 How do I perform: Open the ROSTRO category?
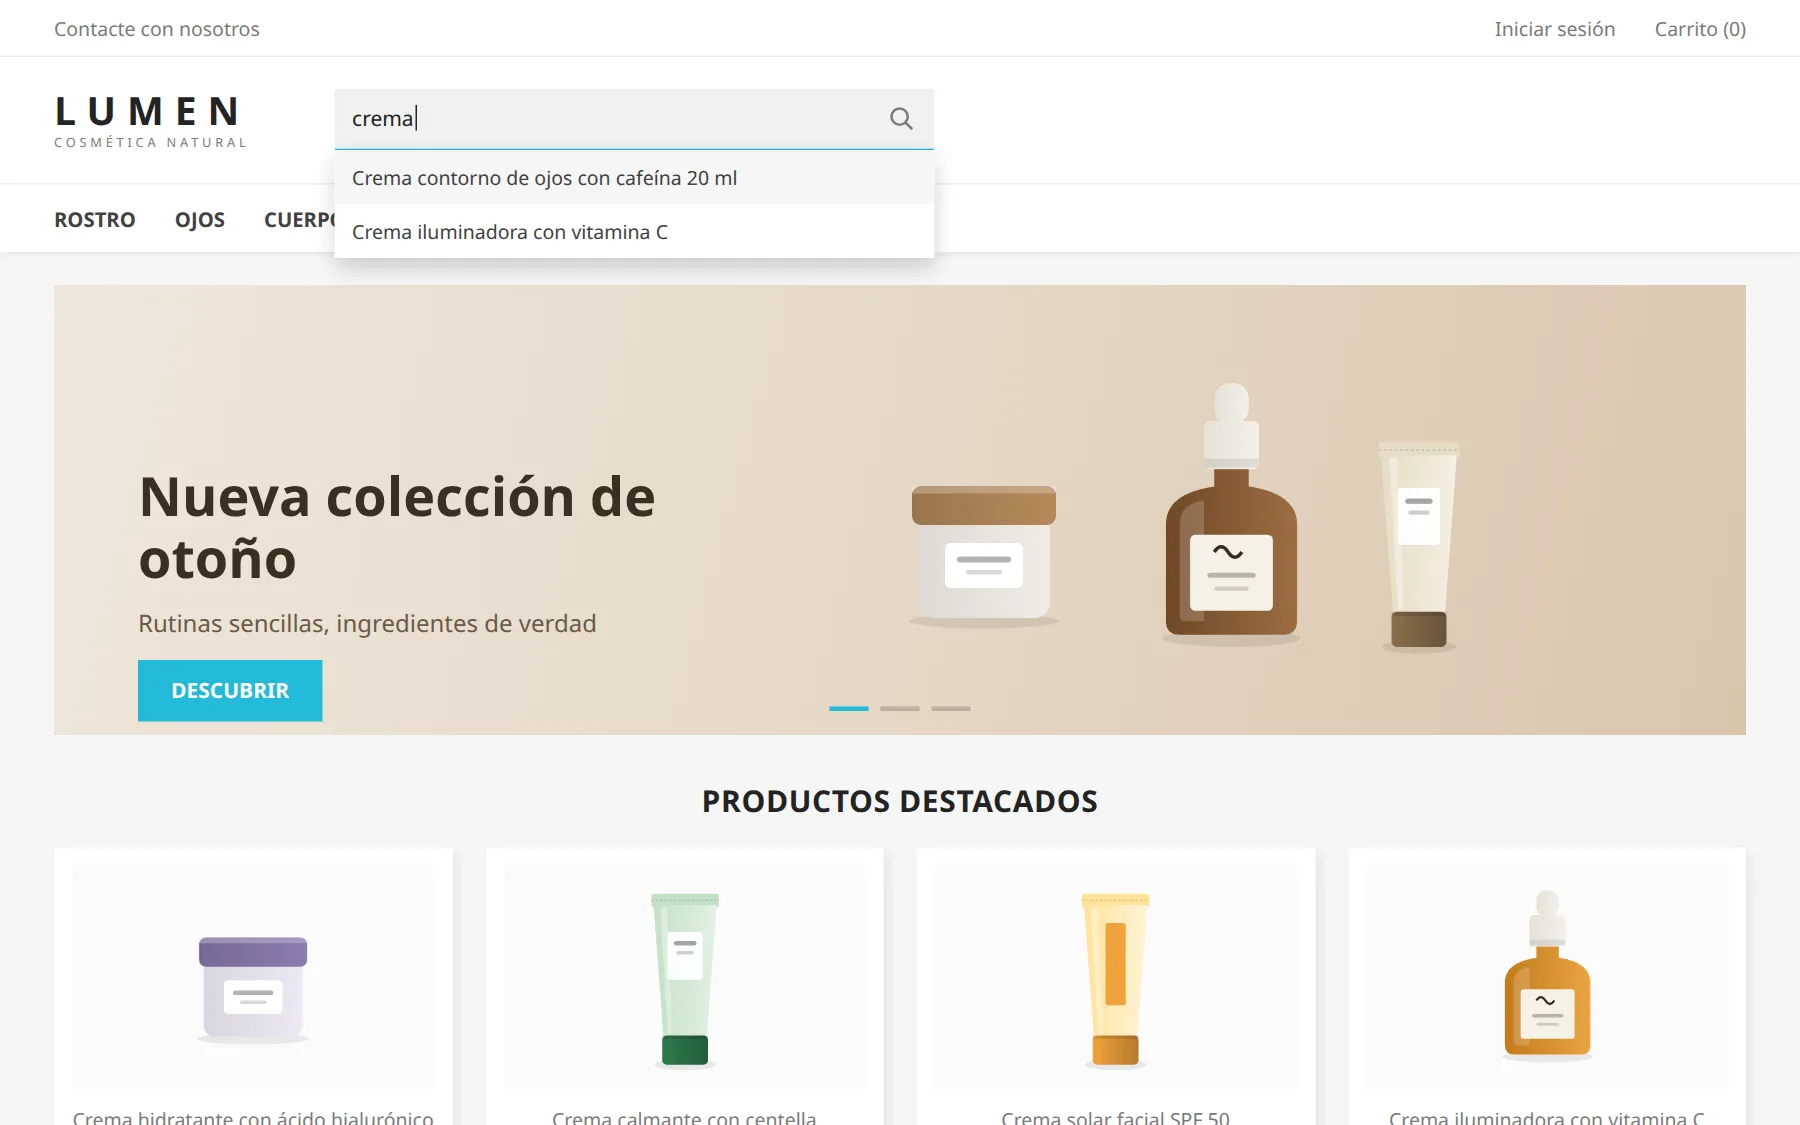pyautogui.click(x=95, y=220)
